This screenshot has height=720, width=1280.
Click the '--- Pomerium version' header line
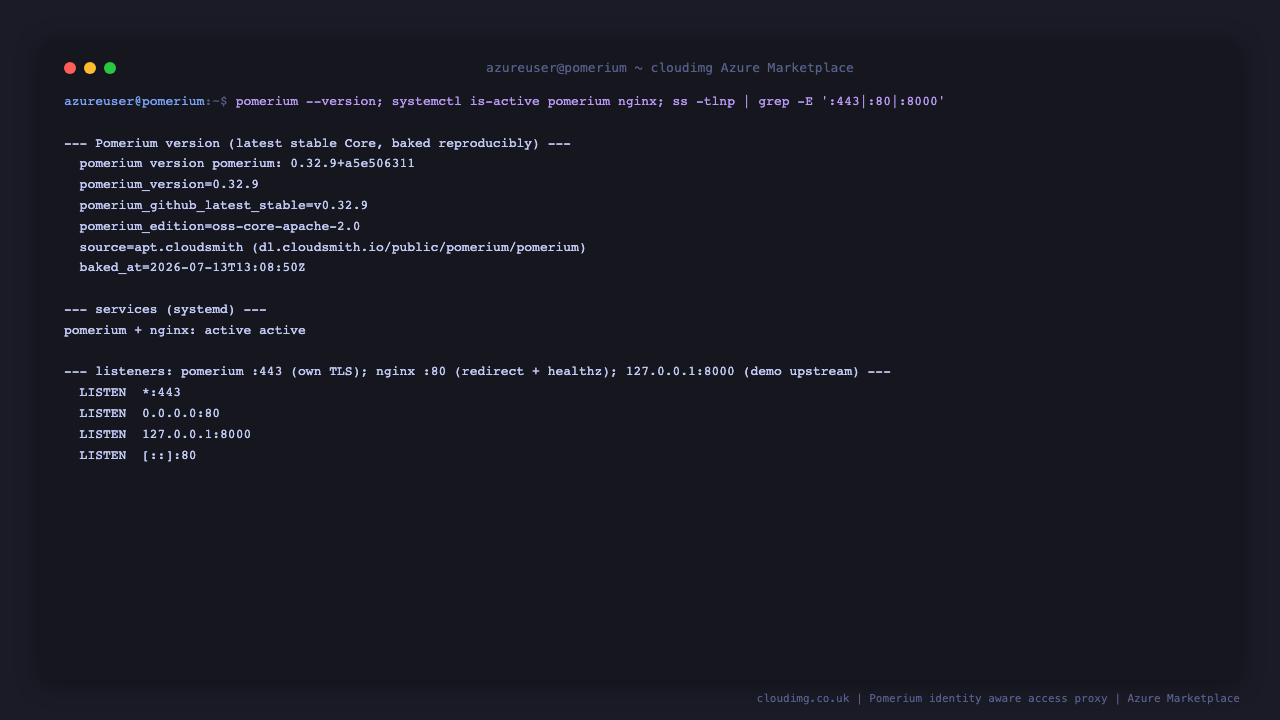pos(317,143)
